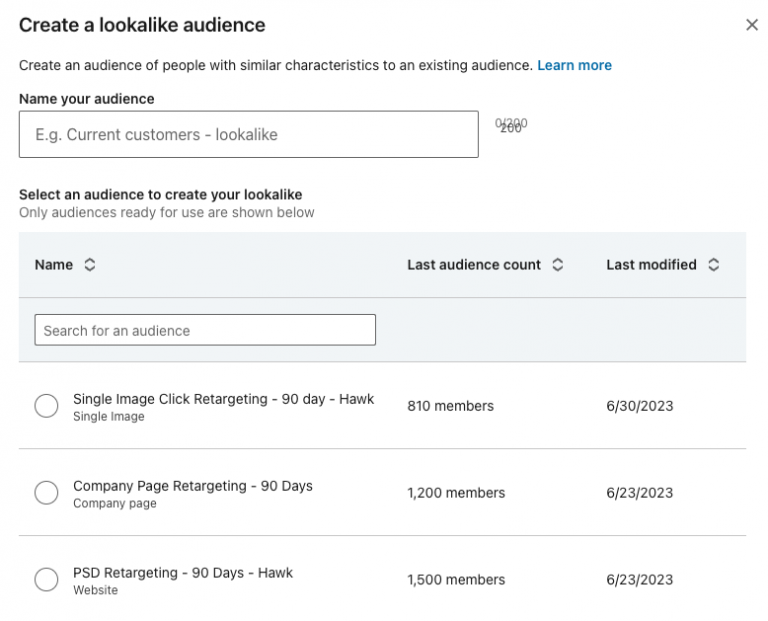The width and height of the screenshot is (768, 621).
Task: Click the 6/30/2023 modified date
Action: [x=639, y=406]
